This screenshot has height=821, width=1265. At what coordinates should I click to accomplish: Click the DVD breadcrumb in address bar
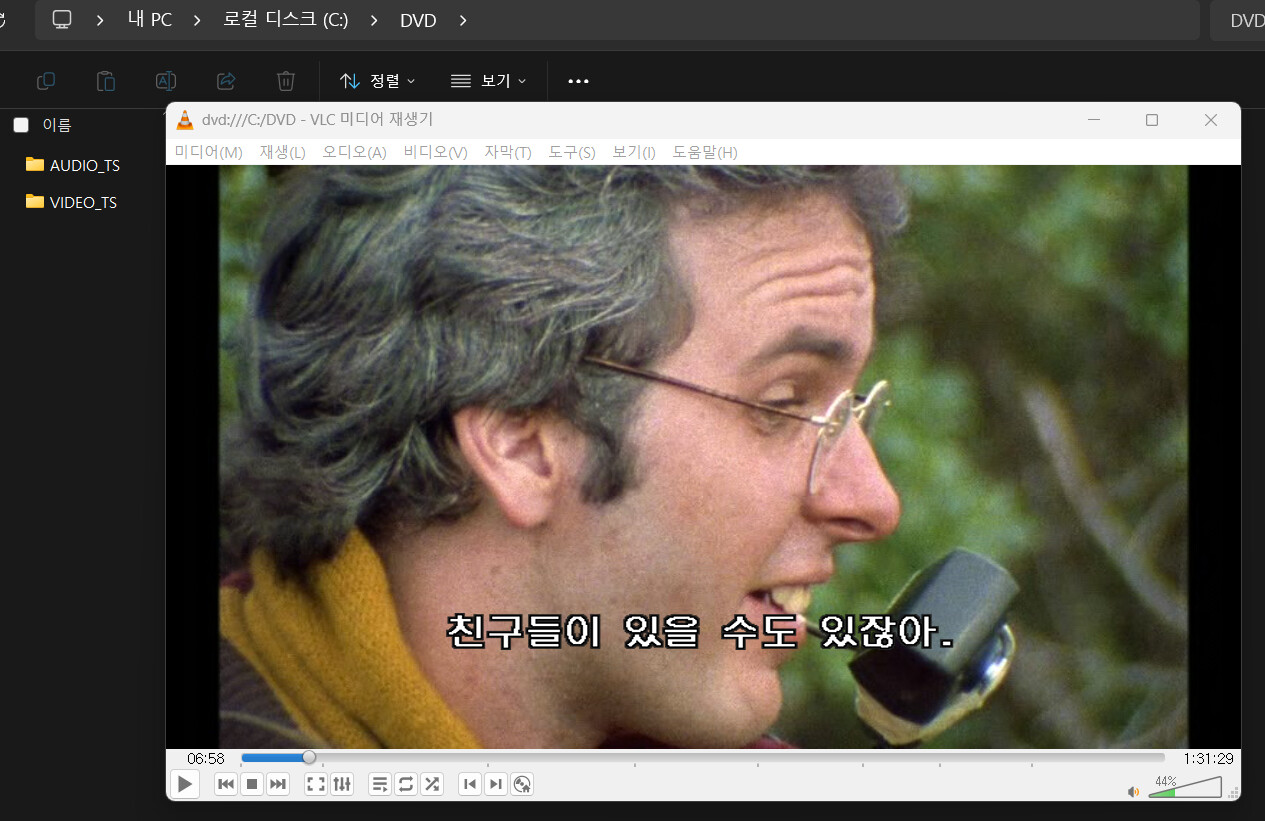pos(418,20)
